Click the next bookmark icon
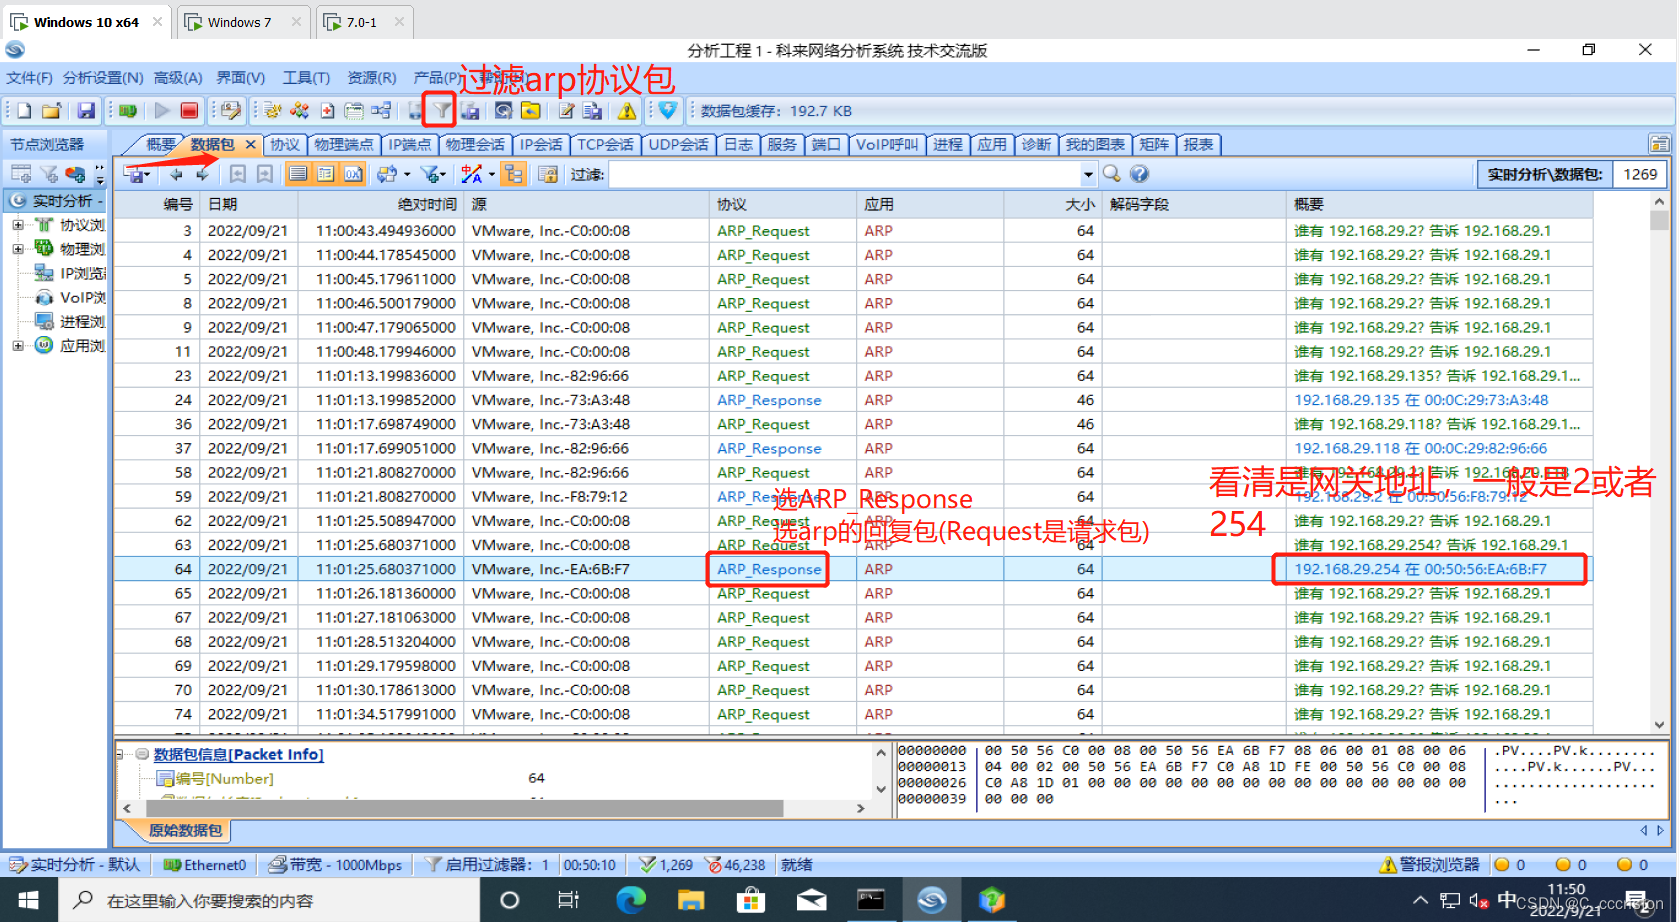Viewport: 1679px width, 922px height. (x=265, y=174)
